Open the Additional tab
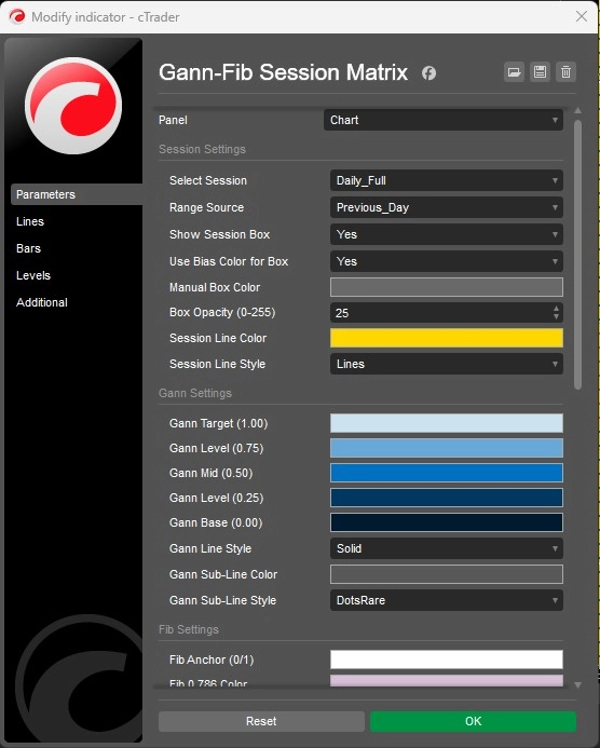 (x=42, y=303)
